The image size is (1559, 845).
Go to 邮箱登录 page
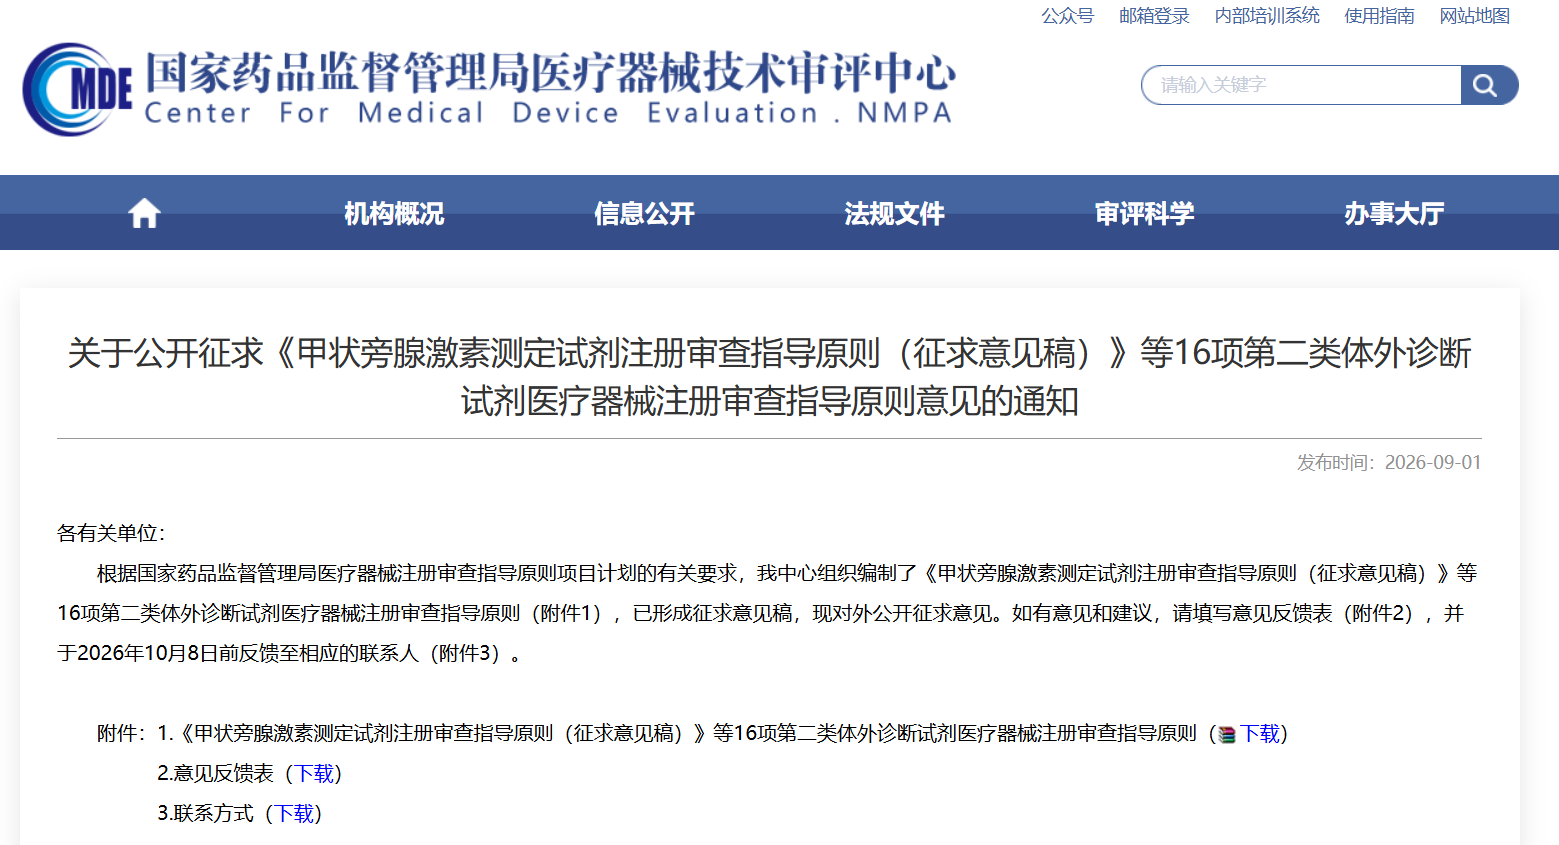(1154, 16)
